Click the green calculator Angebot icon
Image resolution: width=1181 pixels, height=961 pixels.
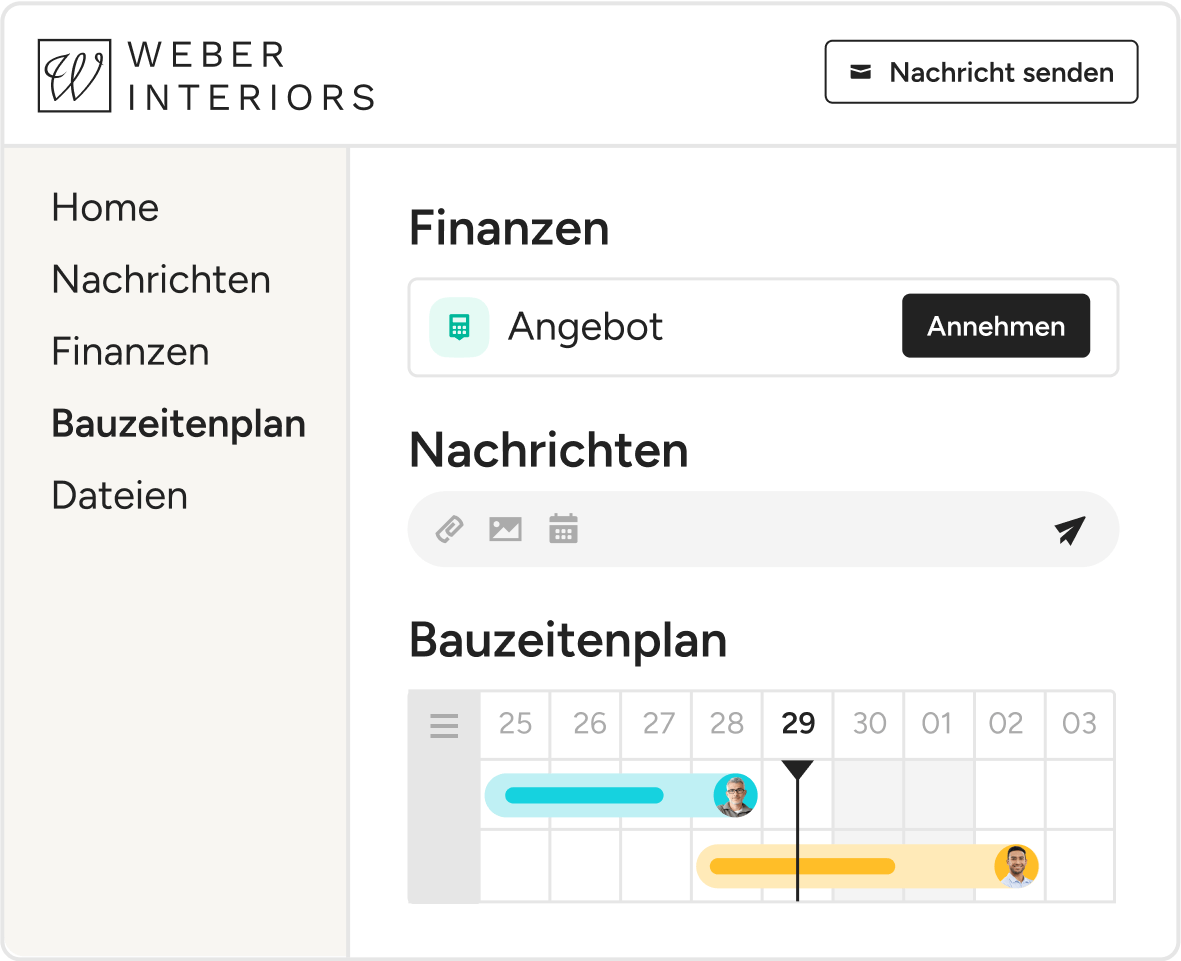[x=459, y=328]
